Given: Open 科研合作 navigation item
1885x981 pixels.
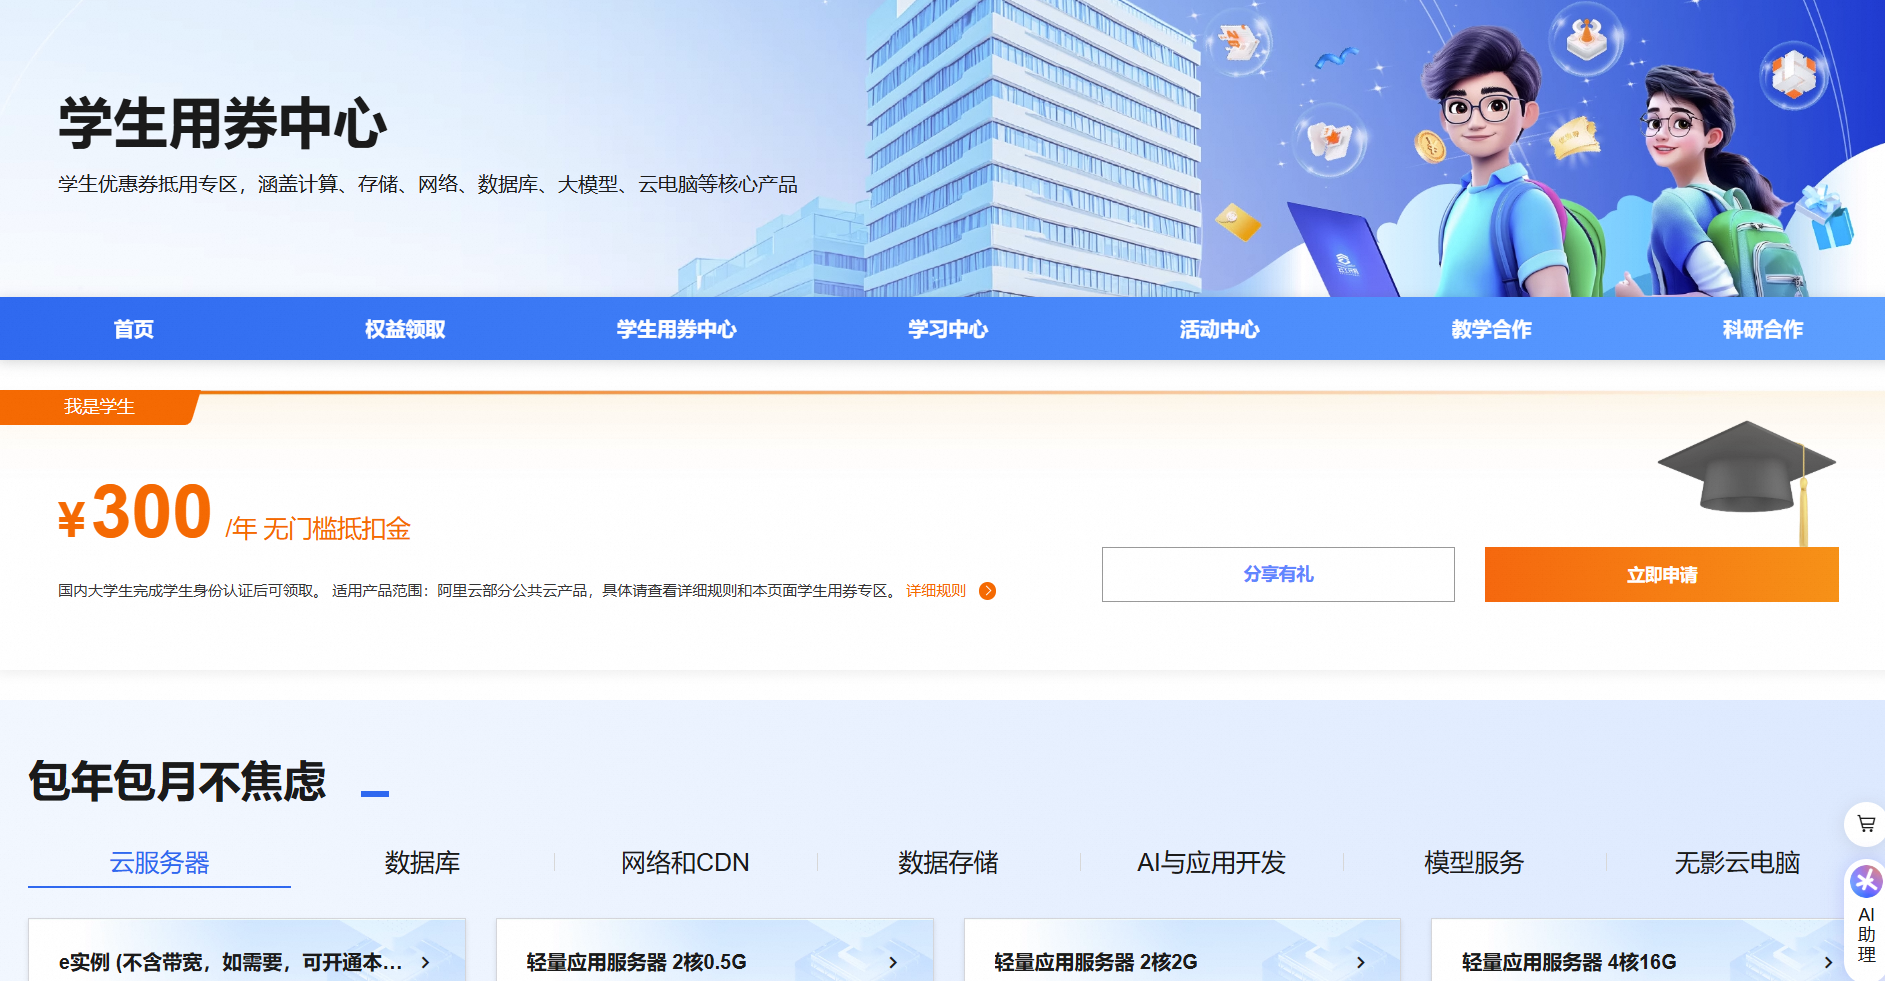Looking at the screenshot, I should point(1763,329).
